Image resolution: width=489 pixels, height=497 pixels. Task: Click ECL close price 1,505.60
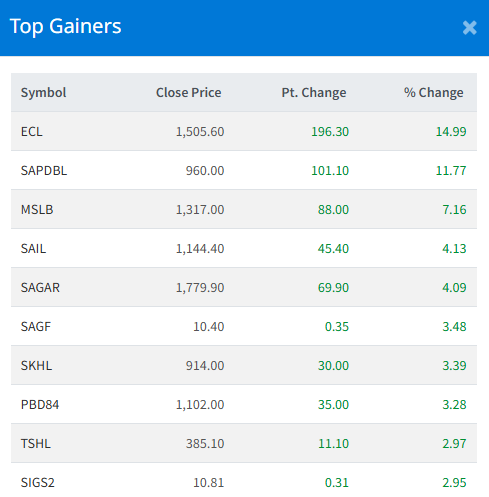(200, 132)
